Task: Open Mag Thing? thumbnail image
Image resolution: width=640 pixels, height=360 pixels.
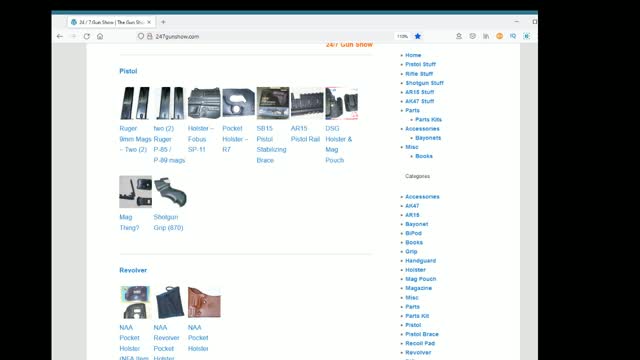Action: click(x=135, y=192)
